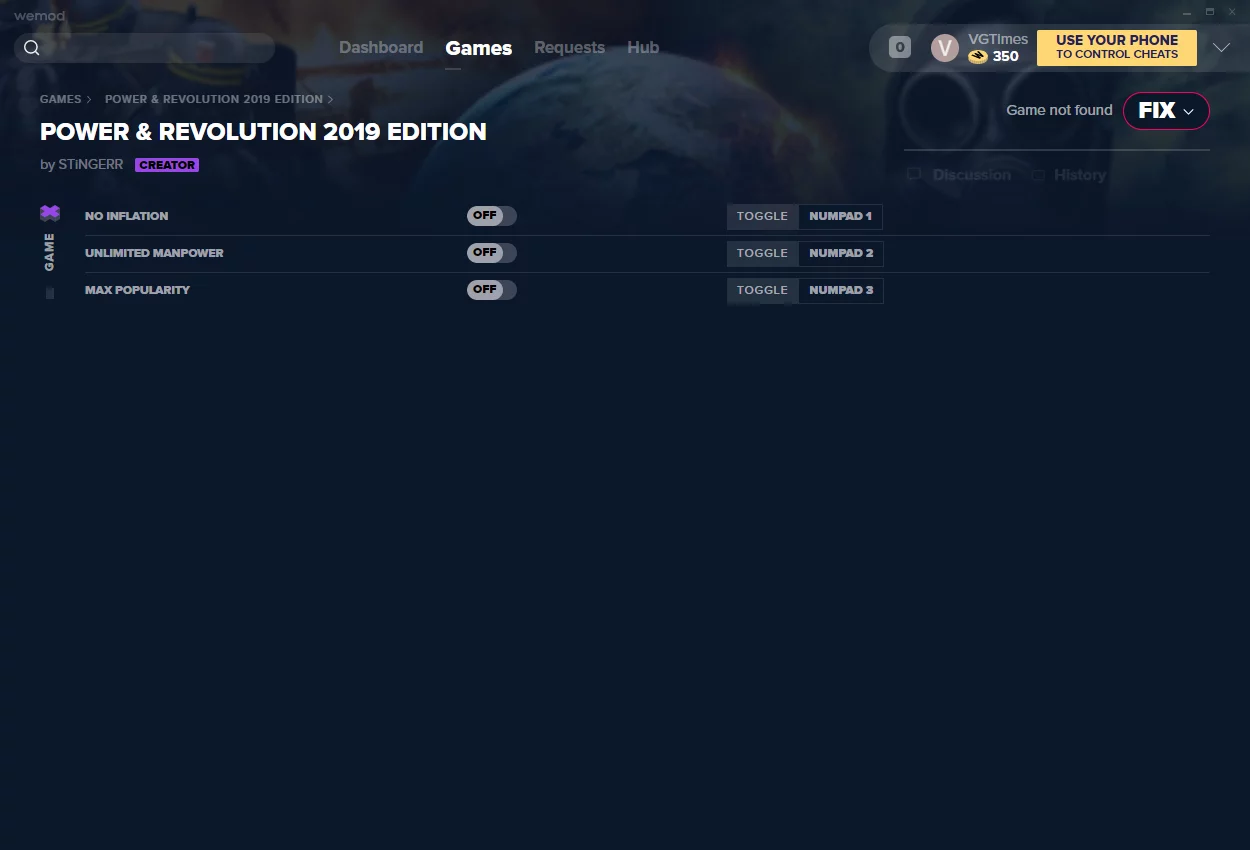Toggle the No Inflation cheat switch
The width and height of the screenshot is (1250, 850).
pos(492,216)
